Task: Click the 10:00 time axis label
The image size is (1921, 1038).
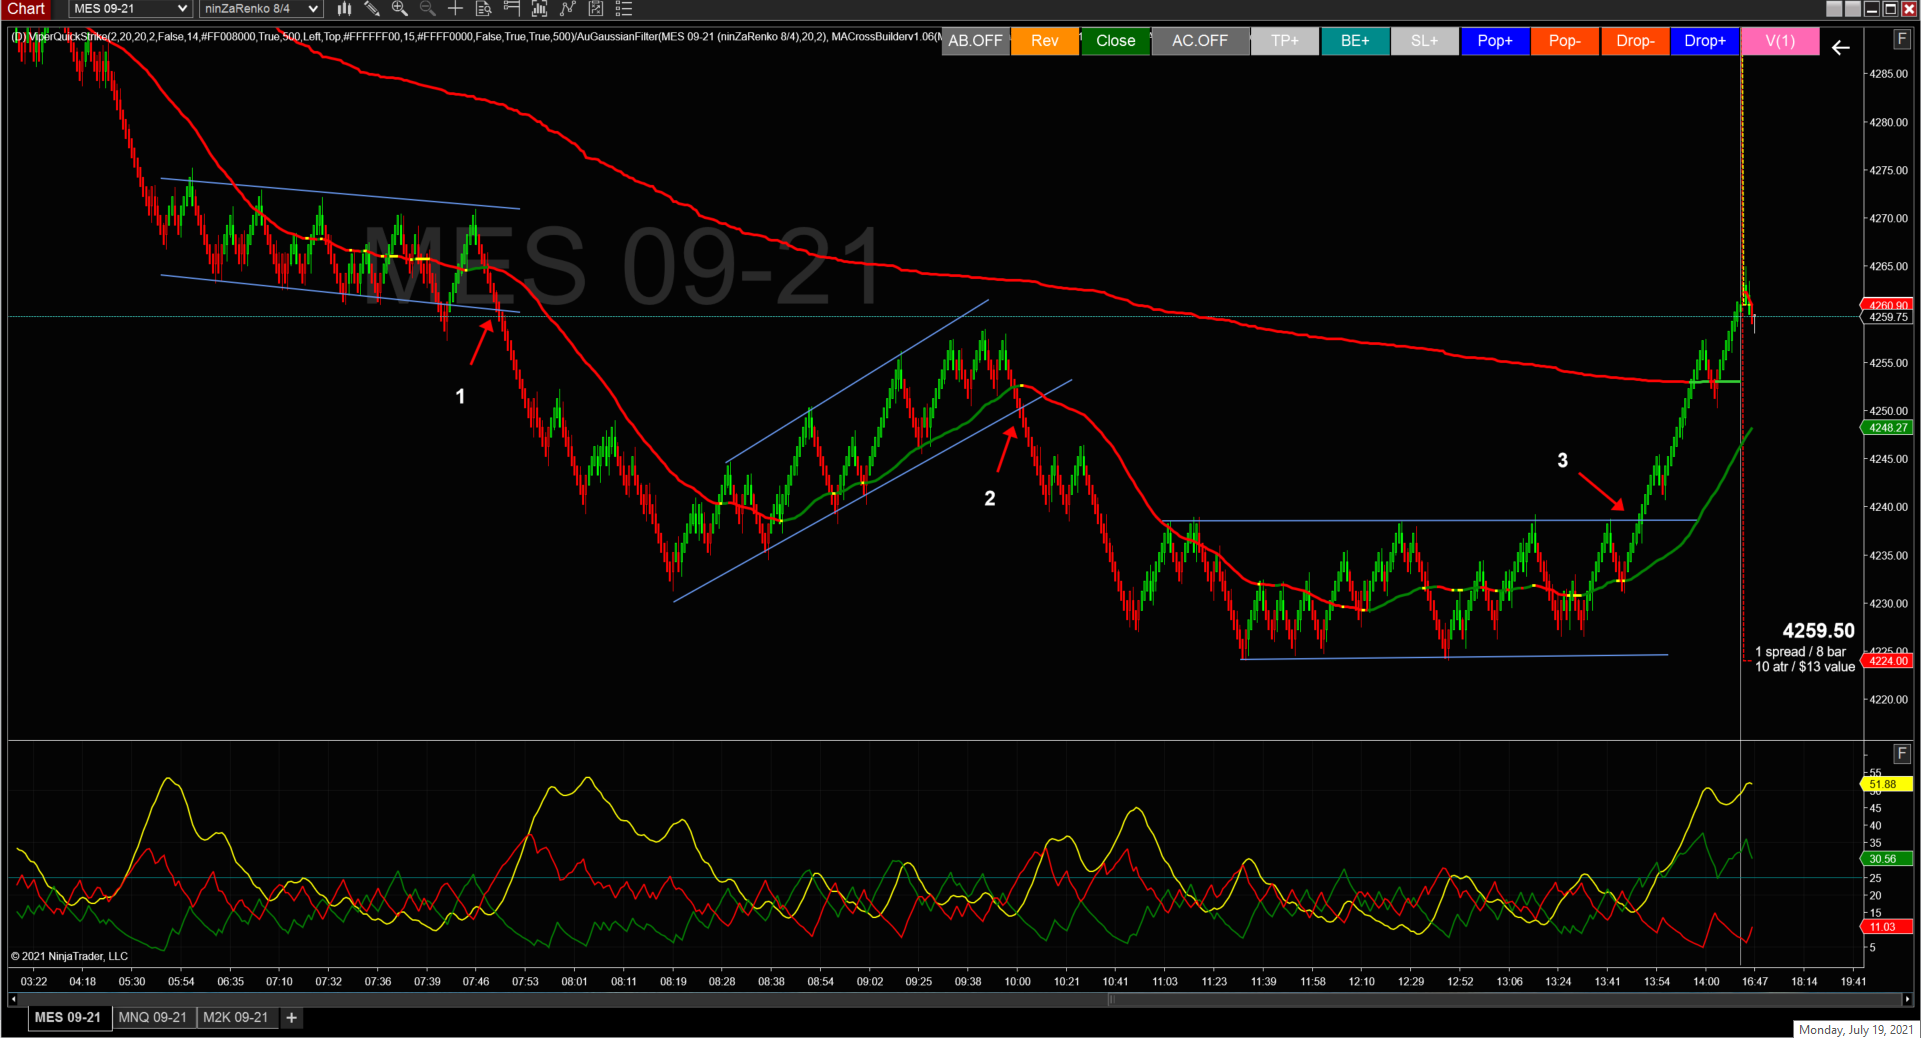Action: (x=1017, y=982)
